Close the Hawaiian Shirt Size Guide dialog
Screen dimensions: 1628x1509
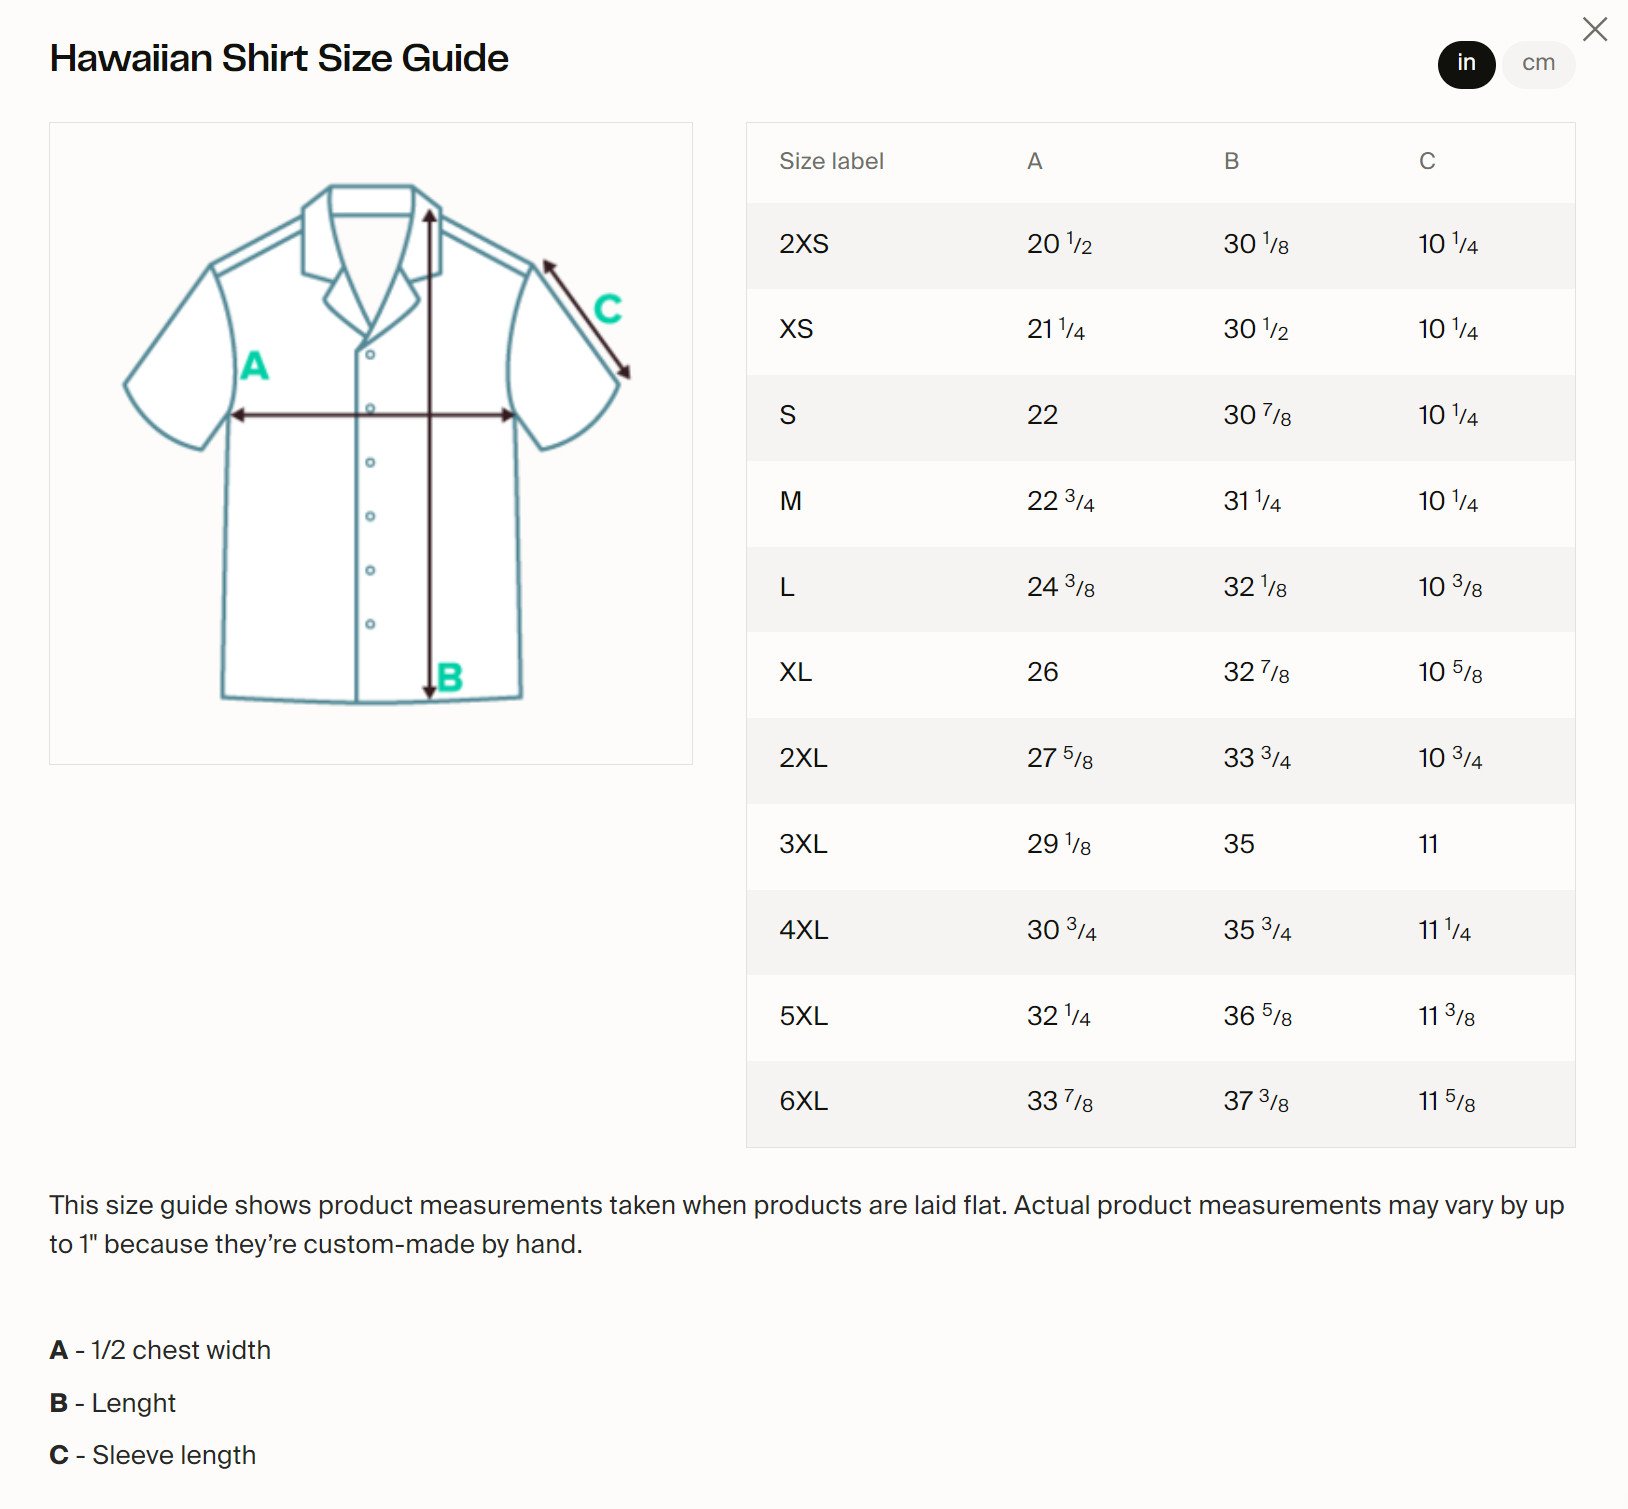pyautogui.click(x=1595, y=29)
